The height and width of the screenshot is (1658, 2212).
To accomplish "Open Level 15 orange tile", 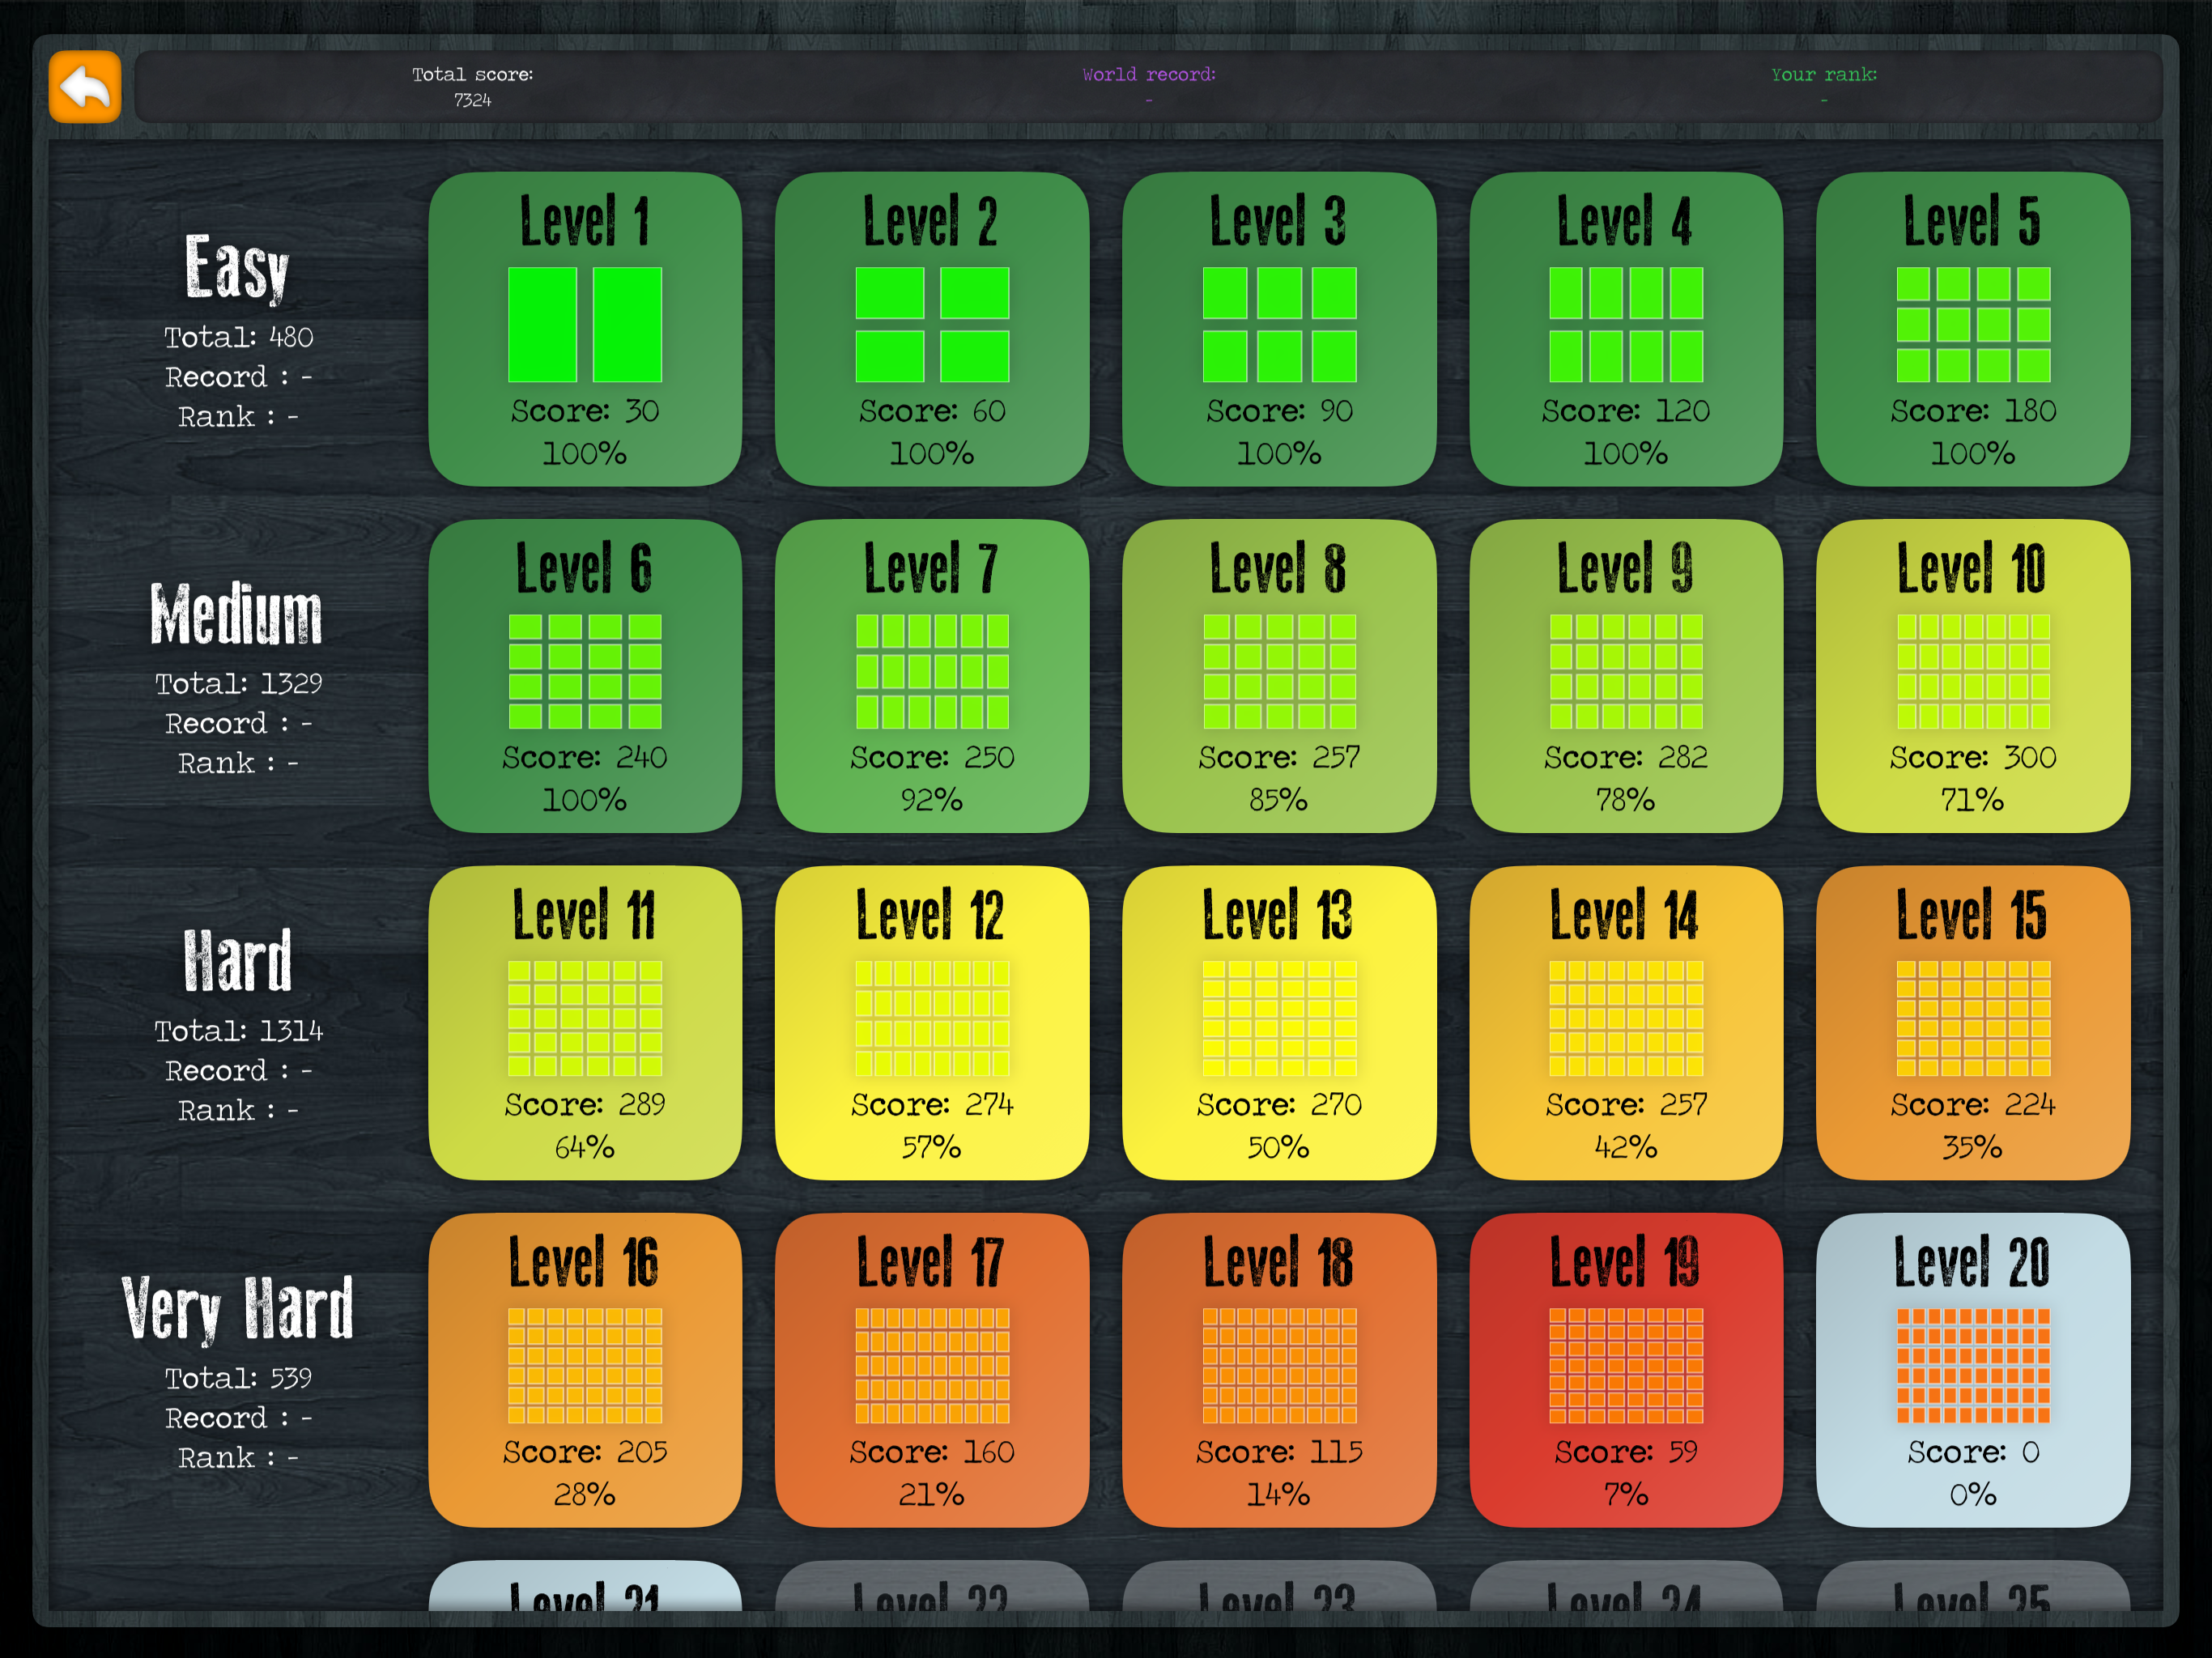I will pos(1972,1023).
